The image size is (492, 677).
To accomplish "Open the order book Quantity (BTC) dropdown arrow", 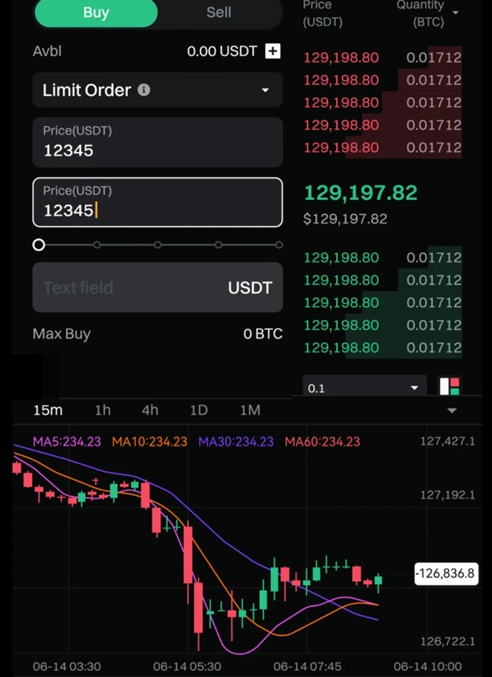I will coord(455,13).
